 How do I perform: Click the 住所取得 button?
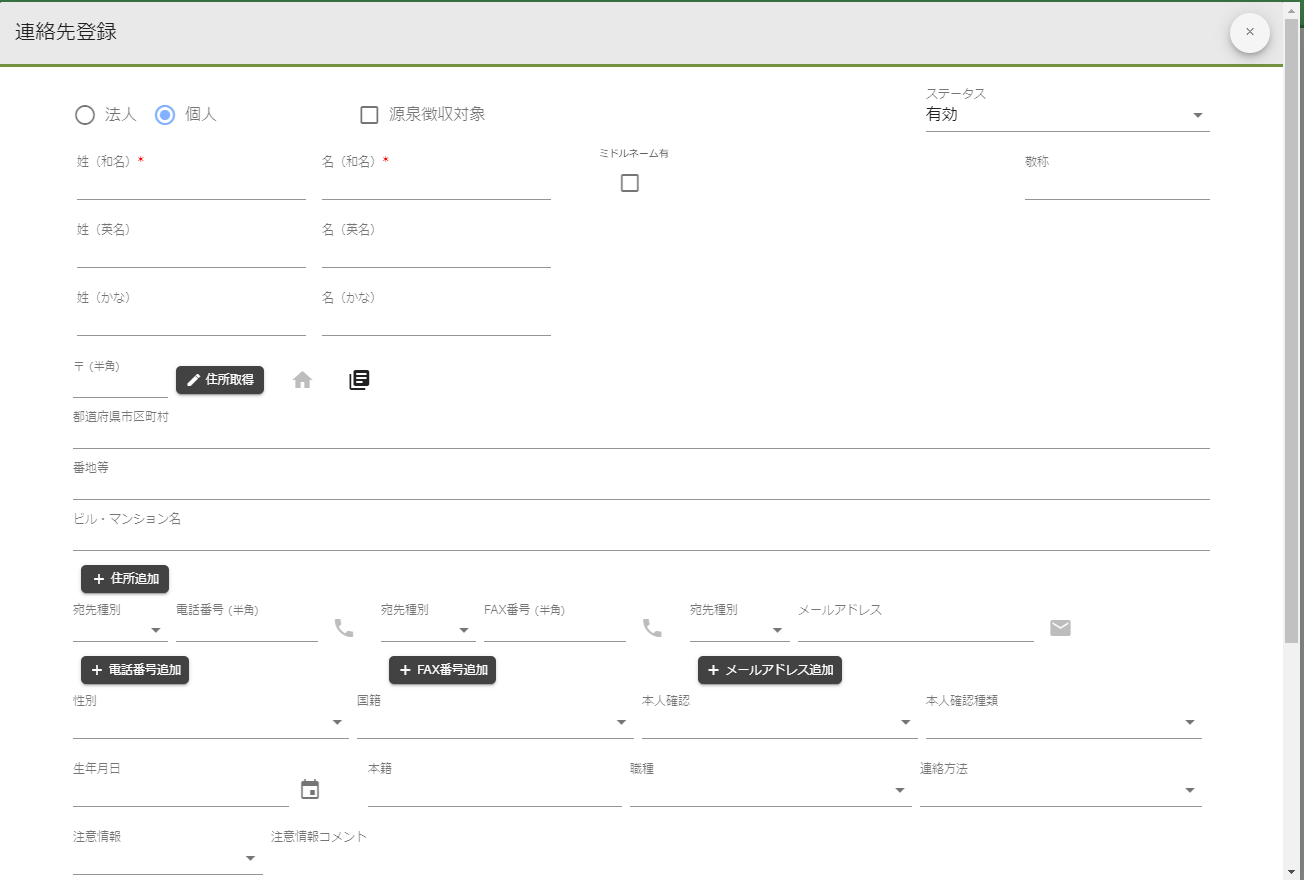click(220, 380)
